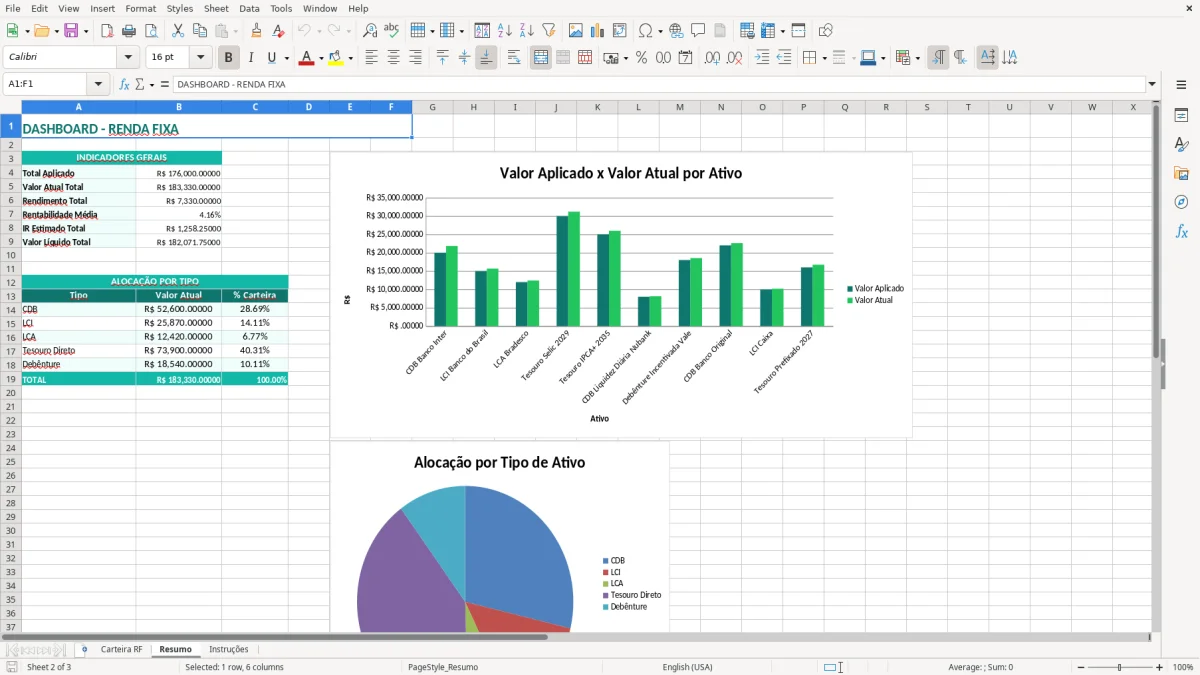Click the AutoFilter funnel icon
This screenshot has width=1200, height=675.
(549, 31)
